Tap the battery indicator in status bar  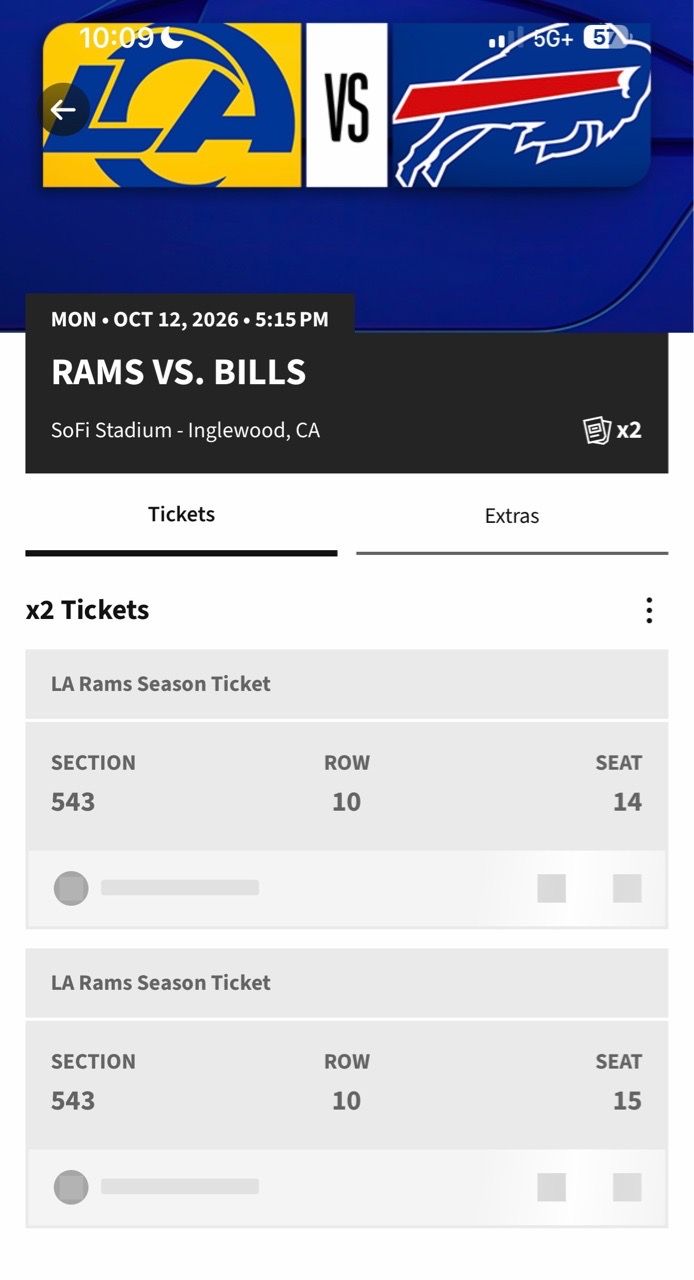(608, 38)
